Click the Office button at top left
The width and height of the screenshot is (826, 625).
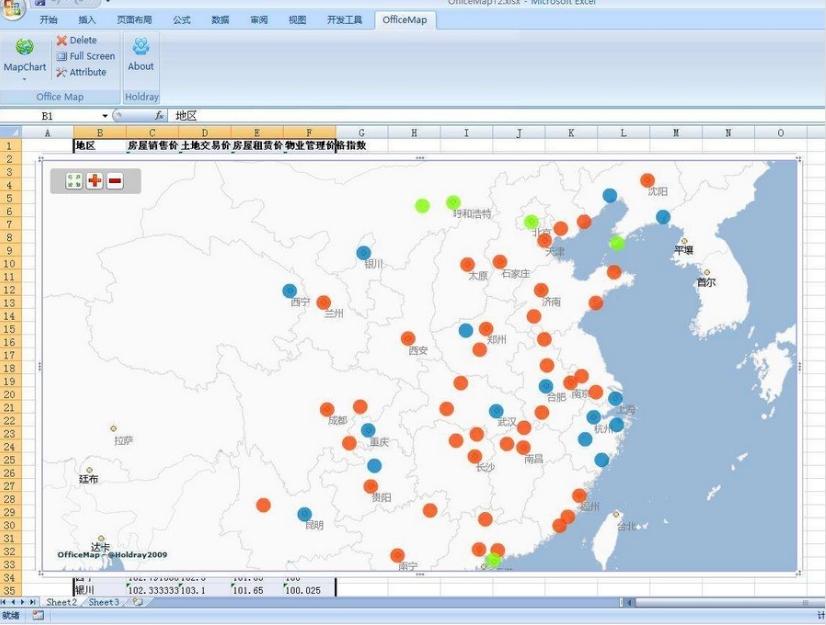[x=14, y=8]
